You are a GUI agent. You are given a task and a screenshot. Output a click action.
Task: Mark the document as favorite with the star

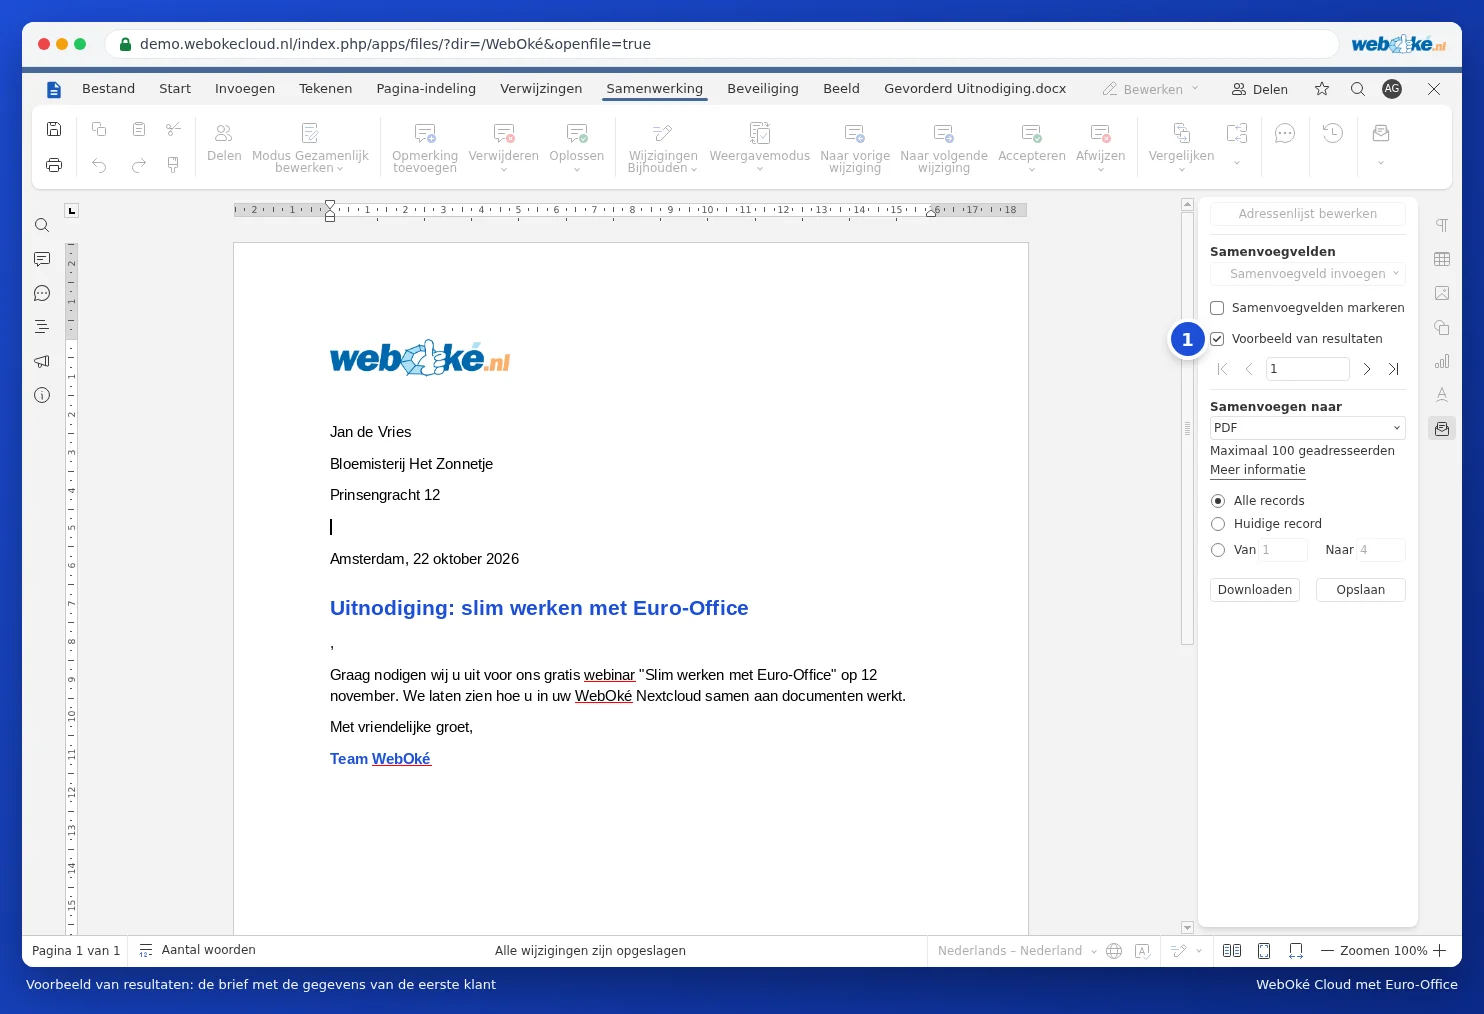1322,89
